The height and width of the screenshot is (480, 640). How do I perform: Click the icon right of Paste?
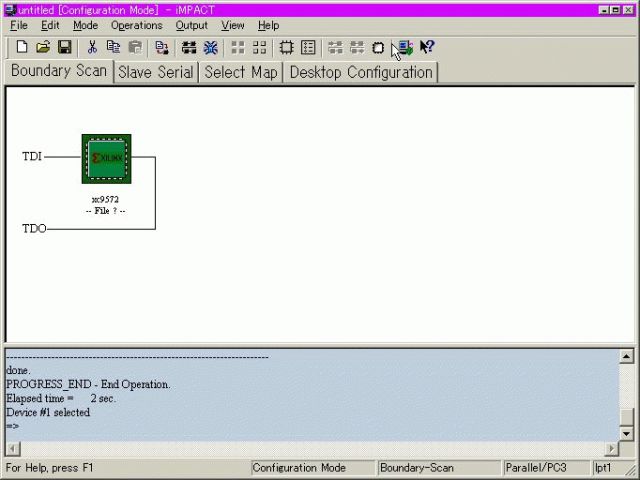[162, 48]
